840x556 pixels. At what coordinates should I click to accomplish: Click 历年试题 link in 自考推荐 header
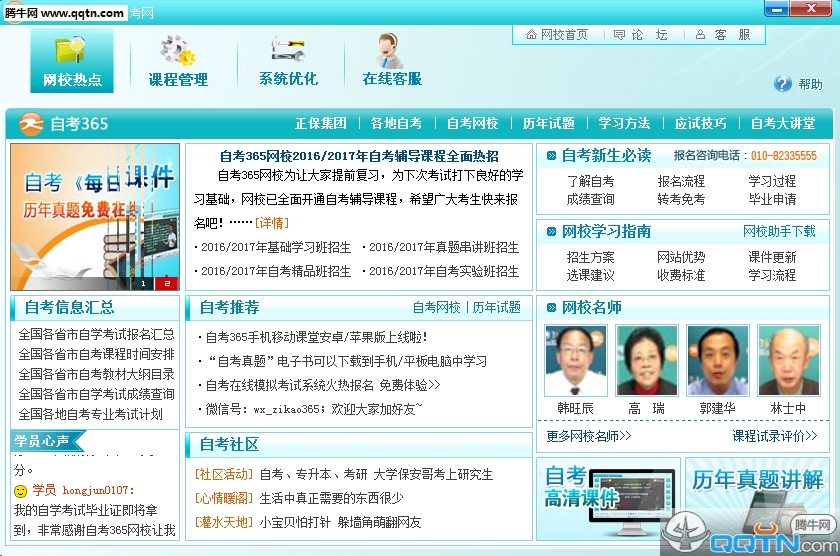[497, 307]
